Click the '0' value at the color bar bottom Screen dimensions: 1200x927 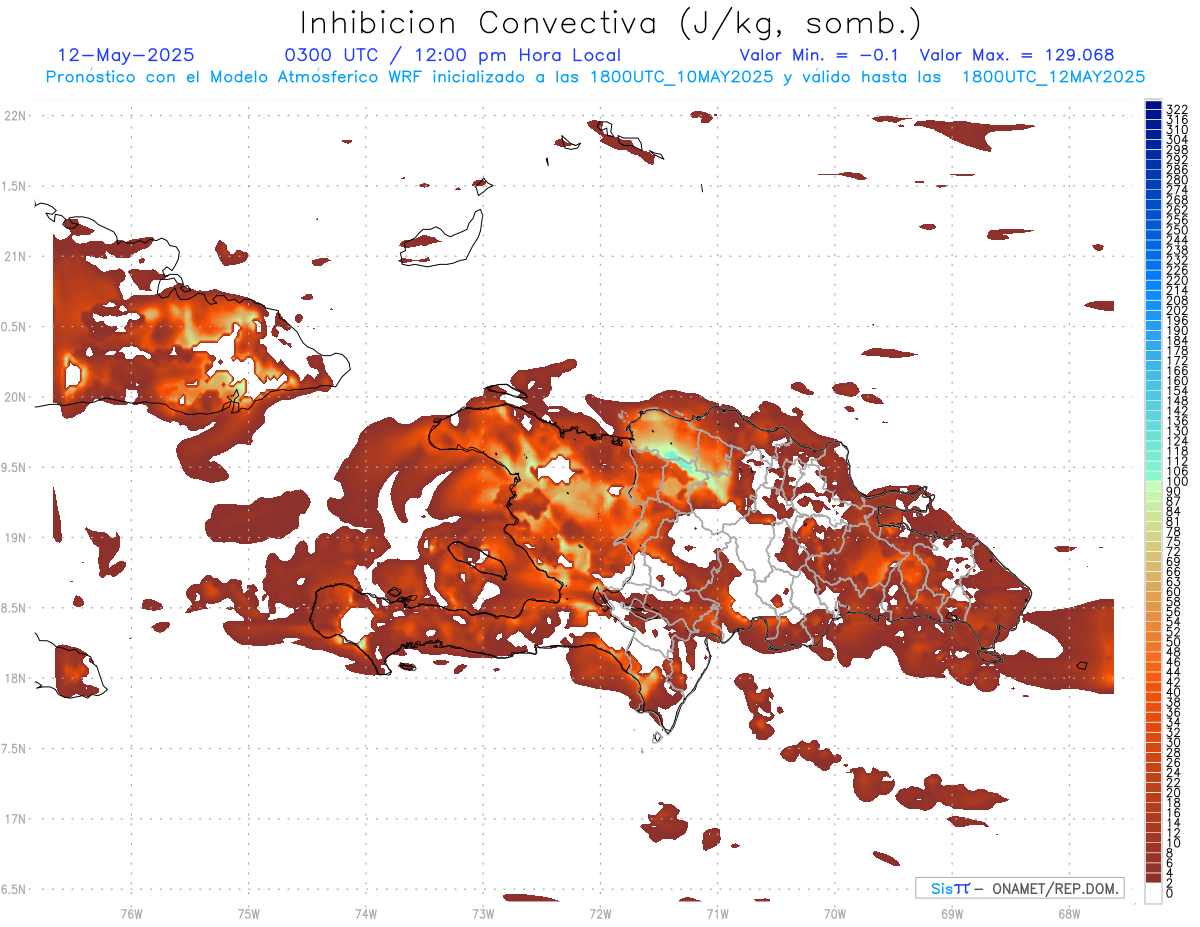point(1170,892)
